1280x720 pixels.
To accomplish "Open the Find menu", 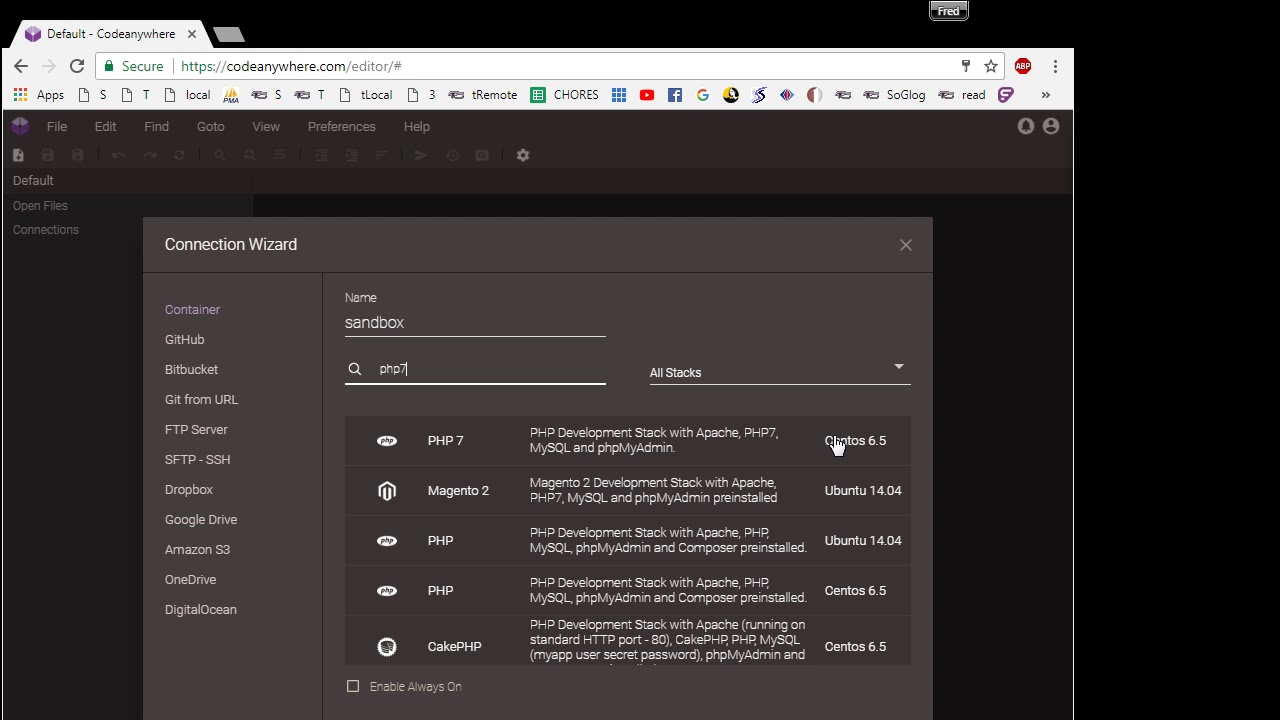I will [x=156, y=127].
